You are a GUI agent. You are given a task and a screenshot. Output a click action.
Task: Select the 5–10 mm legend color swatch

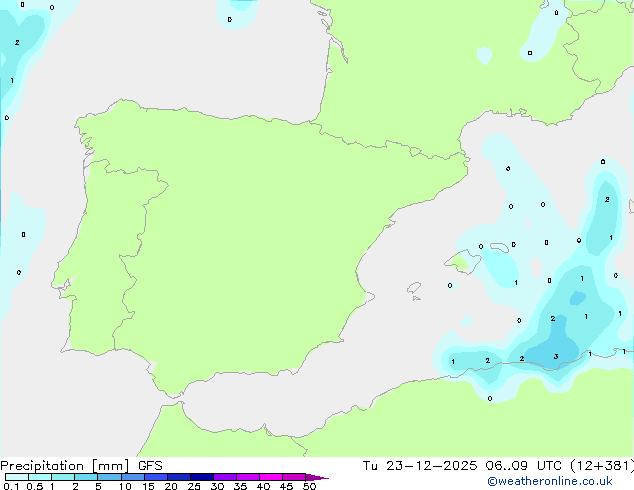[x=109, y=477]
